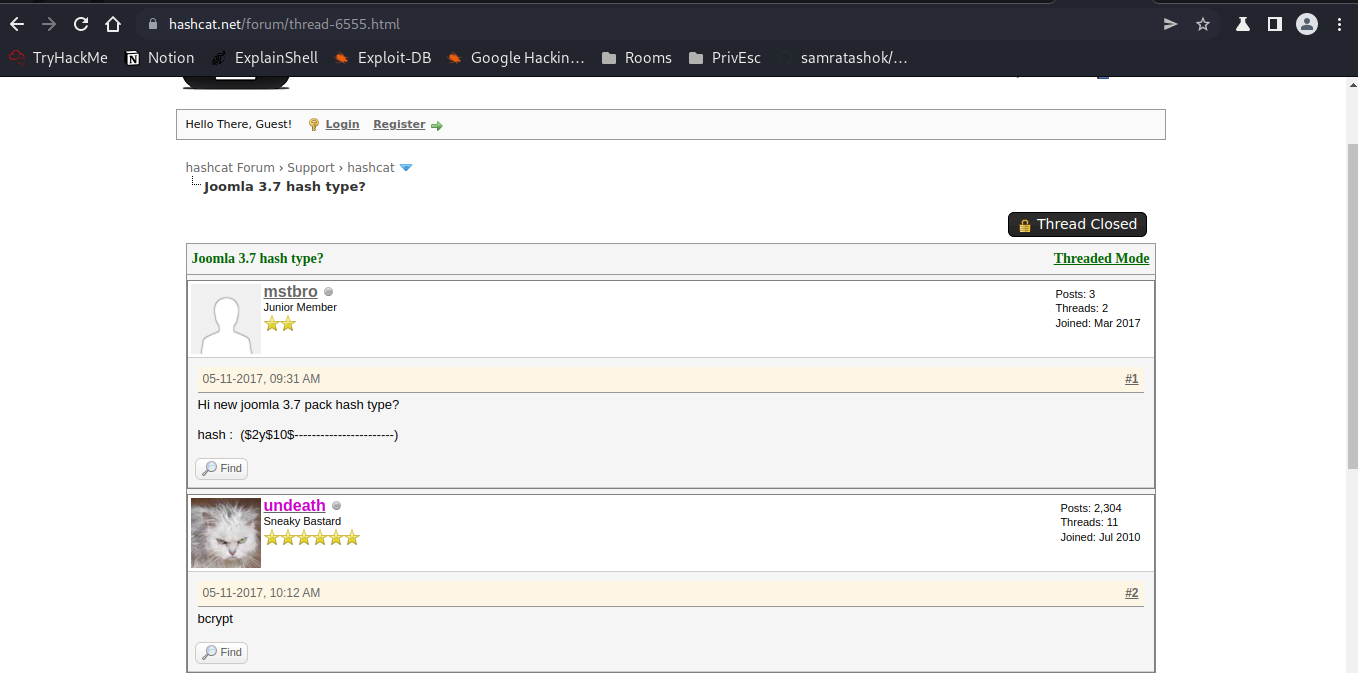Click the 'Junior Member' user title
The width and height of the screenshot is (1358, 673).
(300, 307)
